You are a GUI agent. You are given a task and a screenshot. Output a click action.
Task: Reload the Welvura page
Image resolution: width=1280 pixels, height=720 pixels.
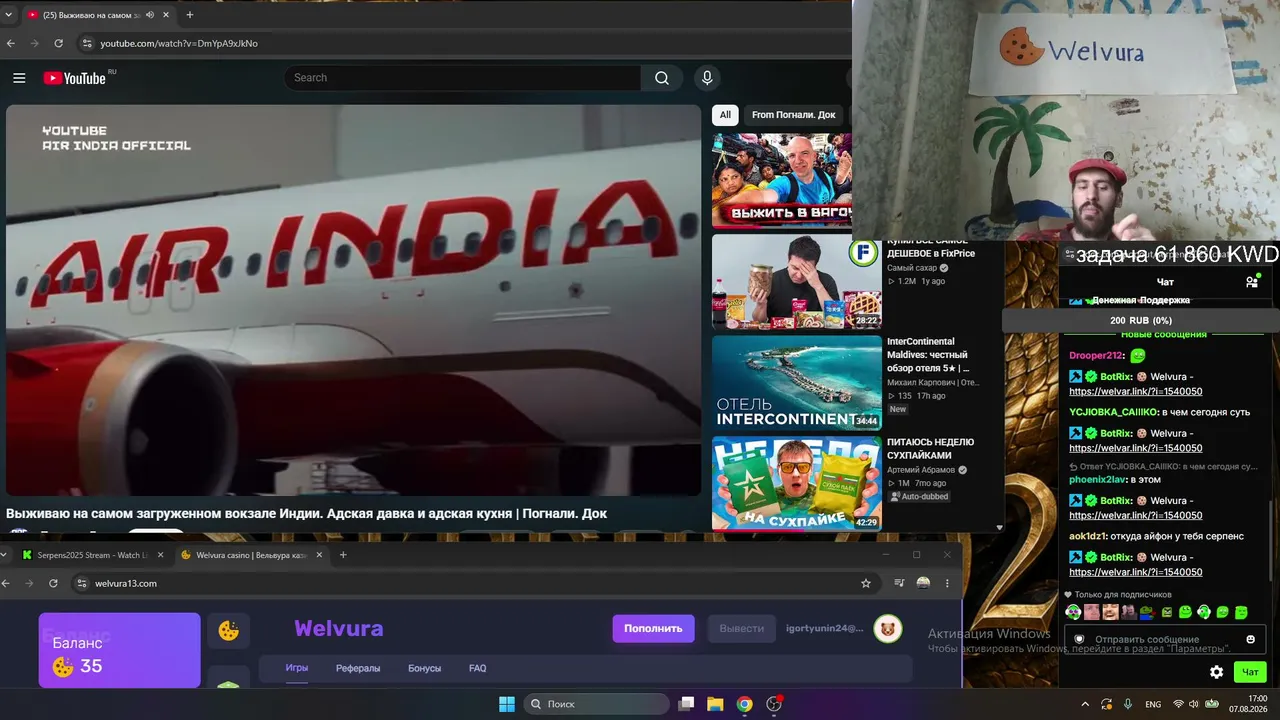tap(53, 583)
